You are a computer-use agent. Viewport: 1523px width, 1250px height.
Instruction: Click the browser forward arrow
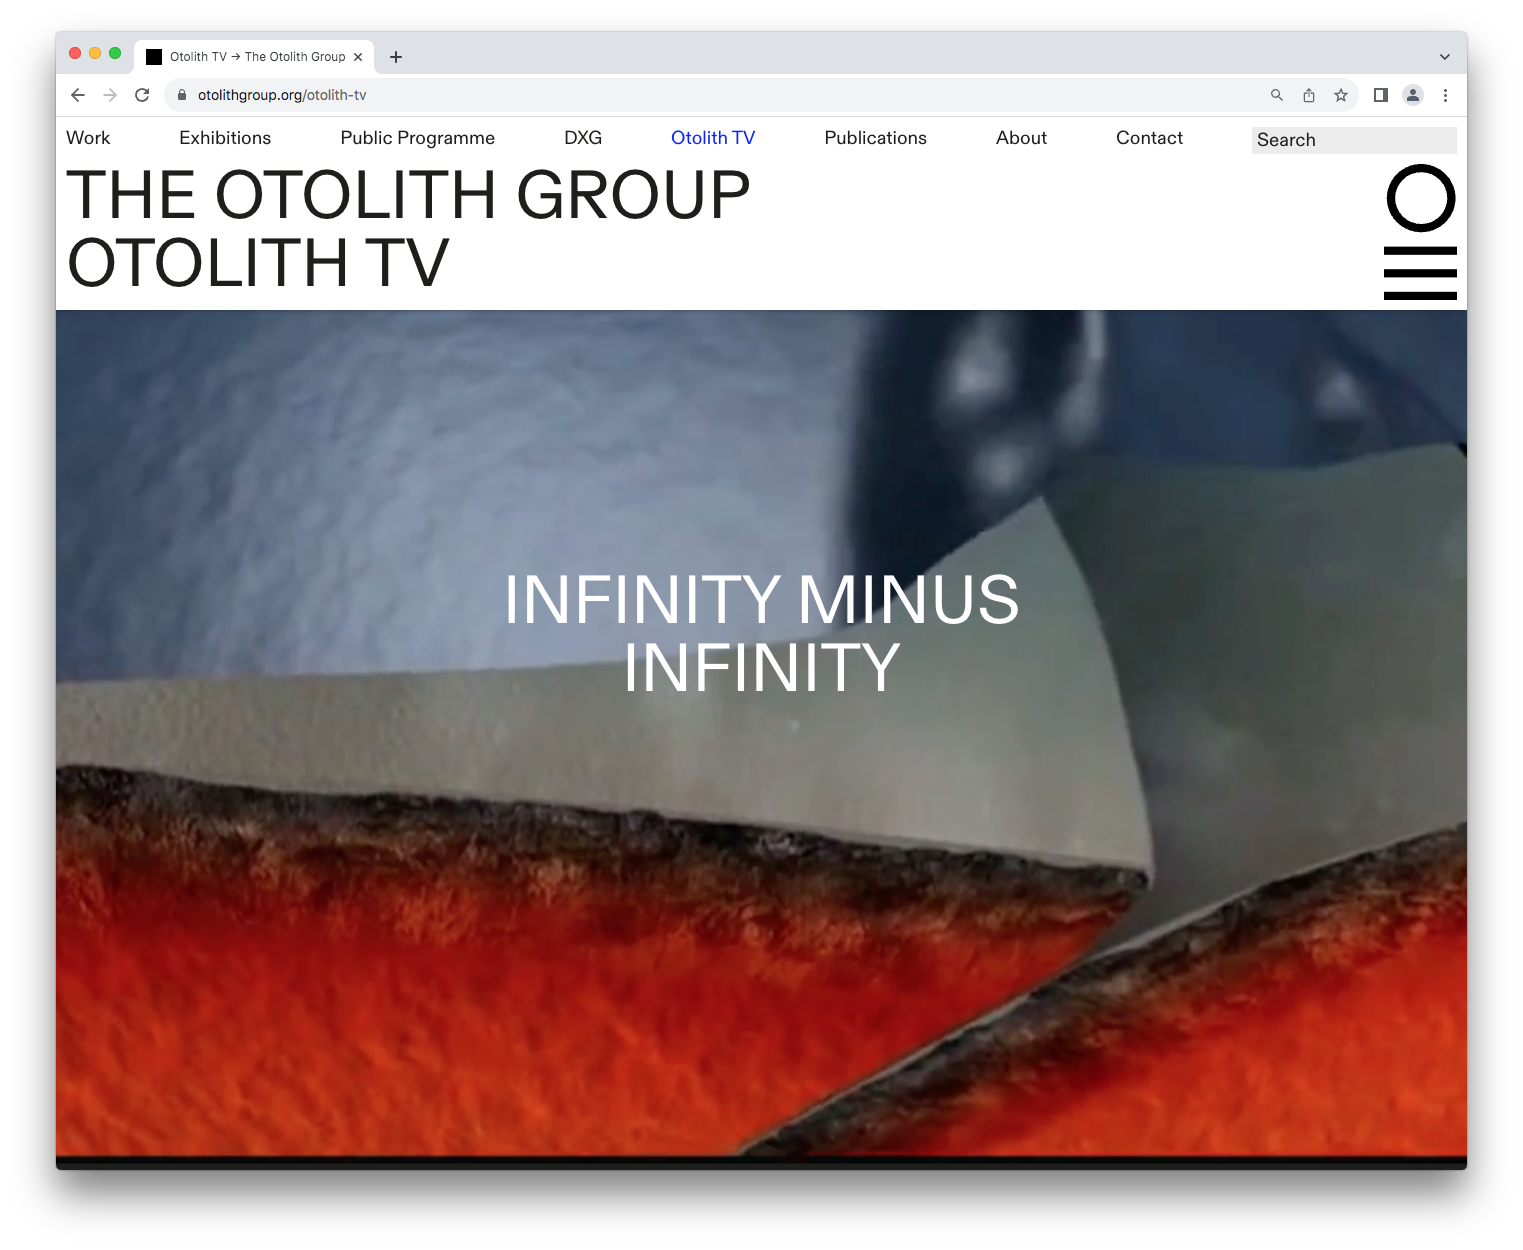tap(110, 95)
